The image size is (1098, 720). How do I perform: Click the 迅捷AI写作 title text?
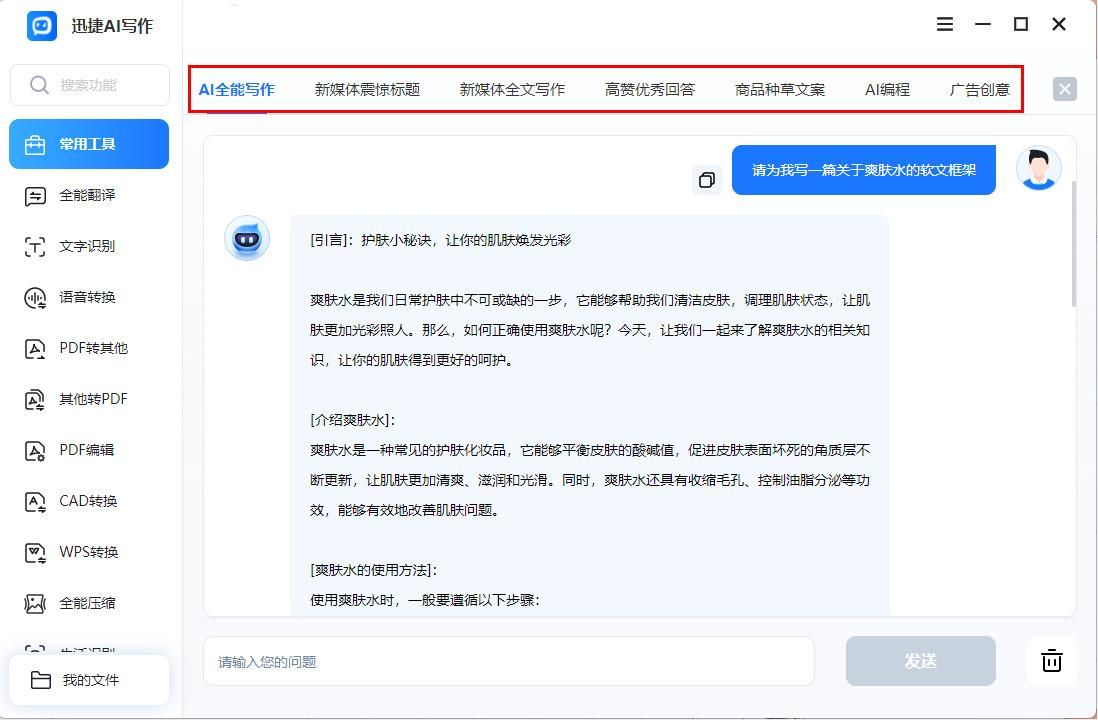click(112, 26)
